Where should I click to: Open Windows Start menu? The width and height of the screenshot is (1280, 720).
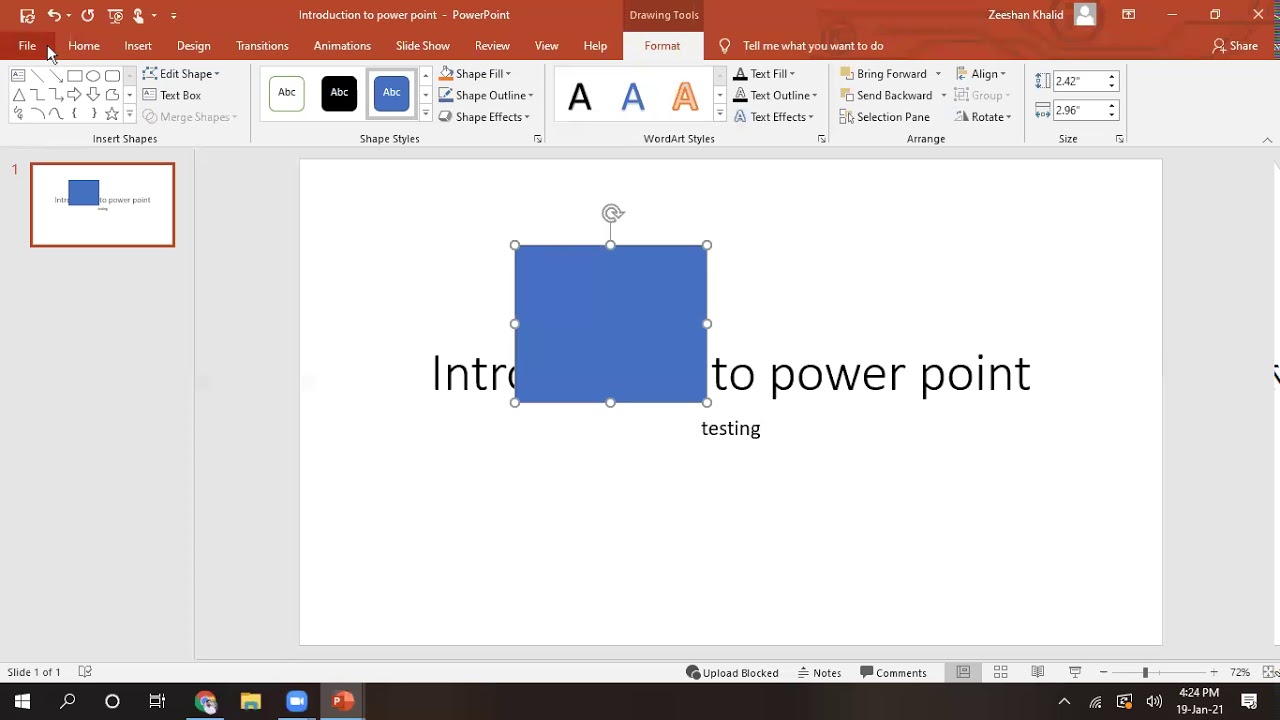(x=22, y=701)
